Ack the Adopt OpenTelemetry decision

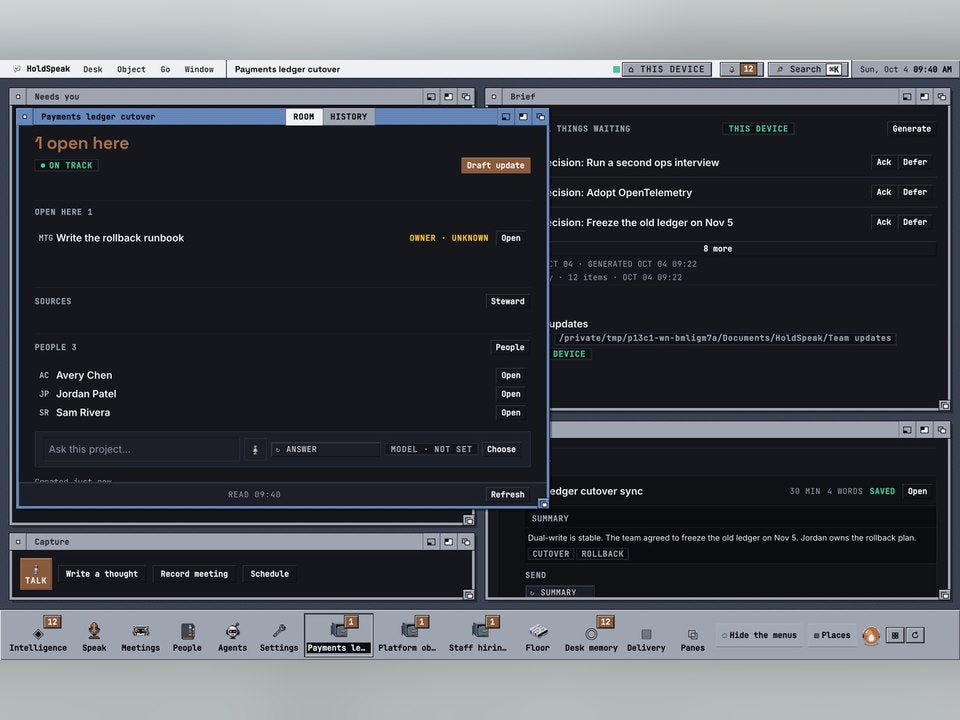click(883, 192)
